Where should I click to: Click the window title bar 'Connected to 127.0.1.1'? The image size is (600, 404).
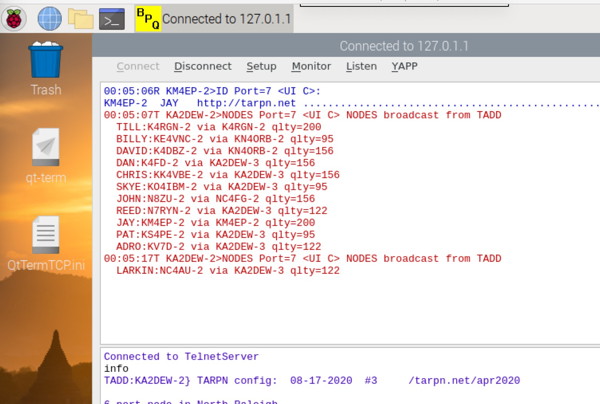coord(404,46)
